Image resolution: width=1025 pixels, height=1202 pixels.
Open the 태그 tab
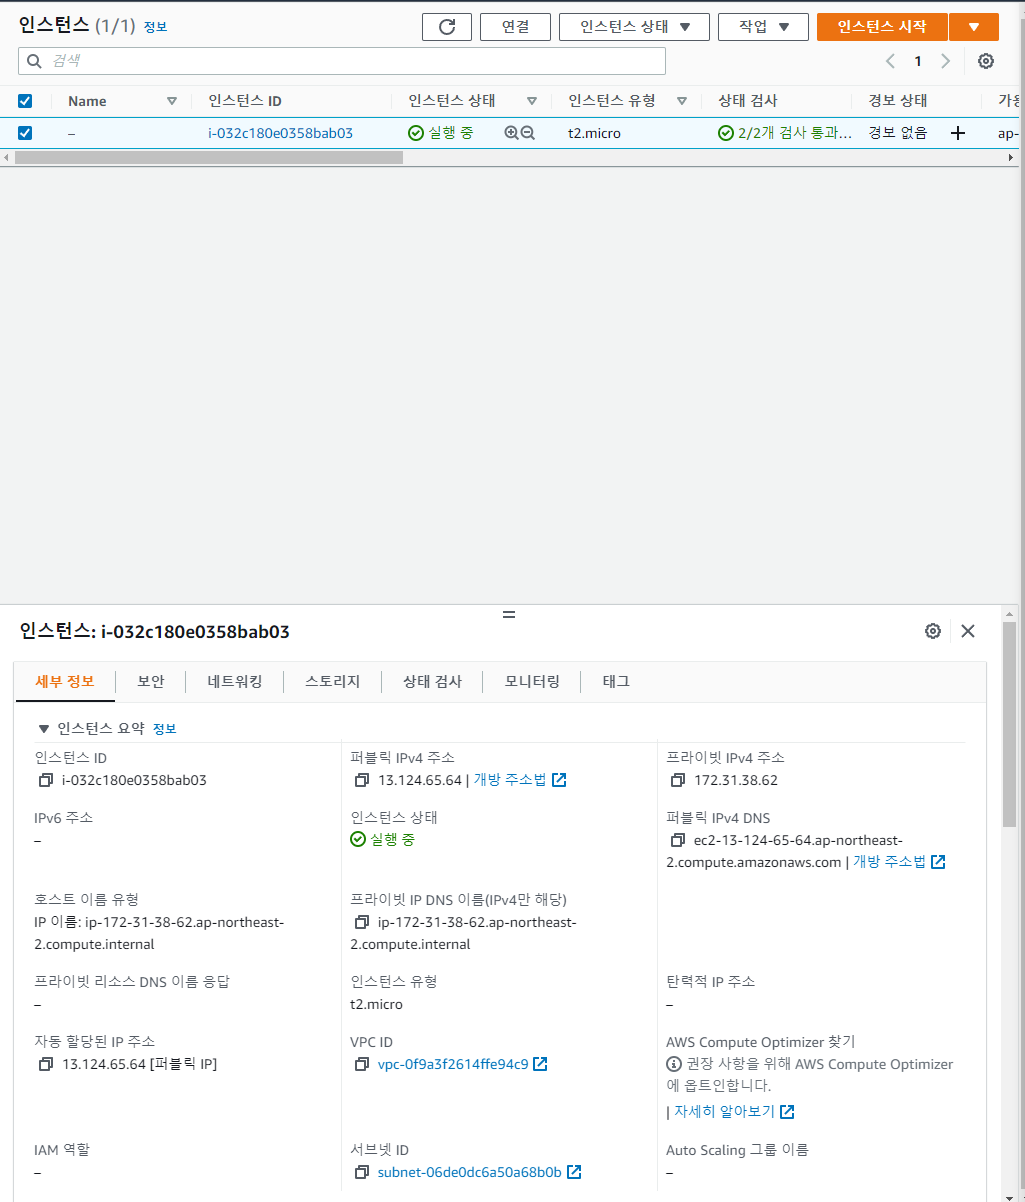click(616, 681)
